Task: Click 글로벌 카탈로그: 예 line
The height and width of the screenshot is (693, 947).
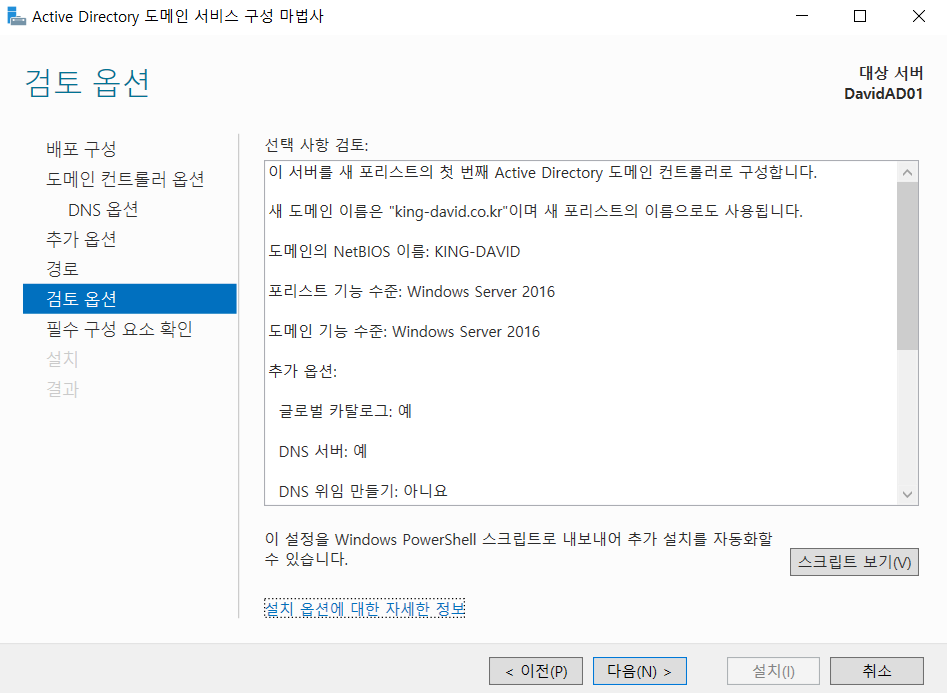Action: coord(345,411)
